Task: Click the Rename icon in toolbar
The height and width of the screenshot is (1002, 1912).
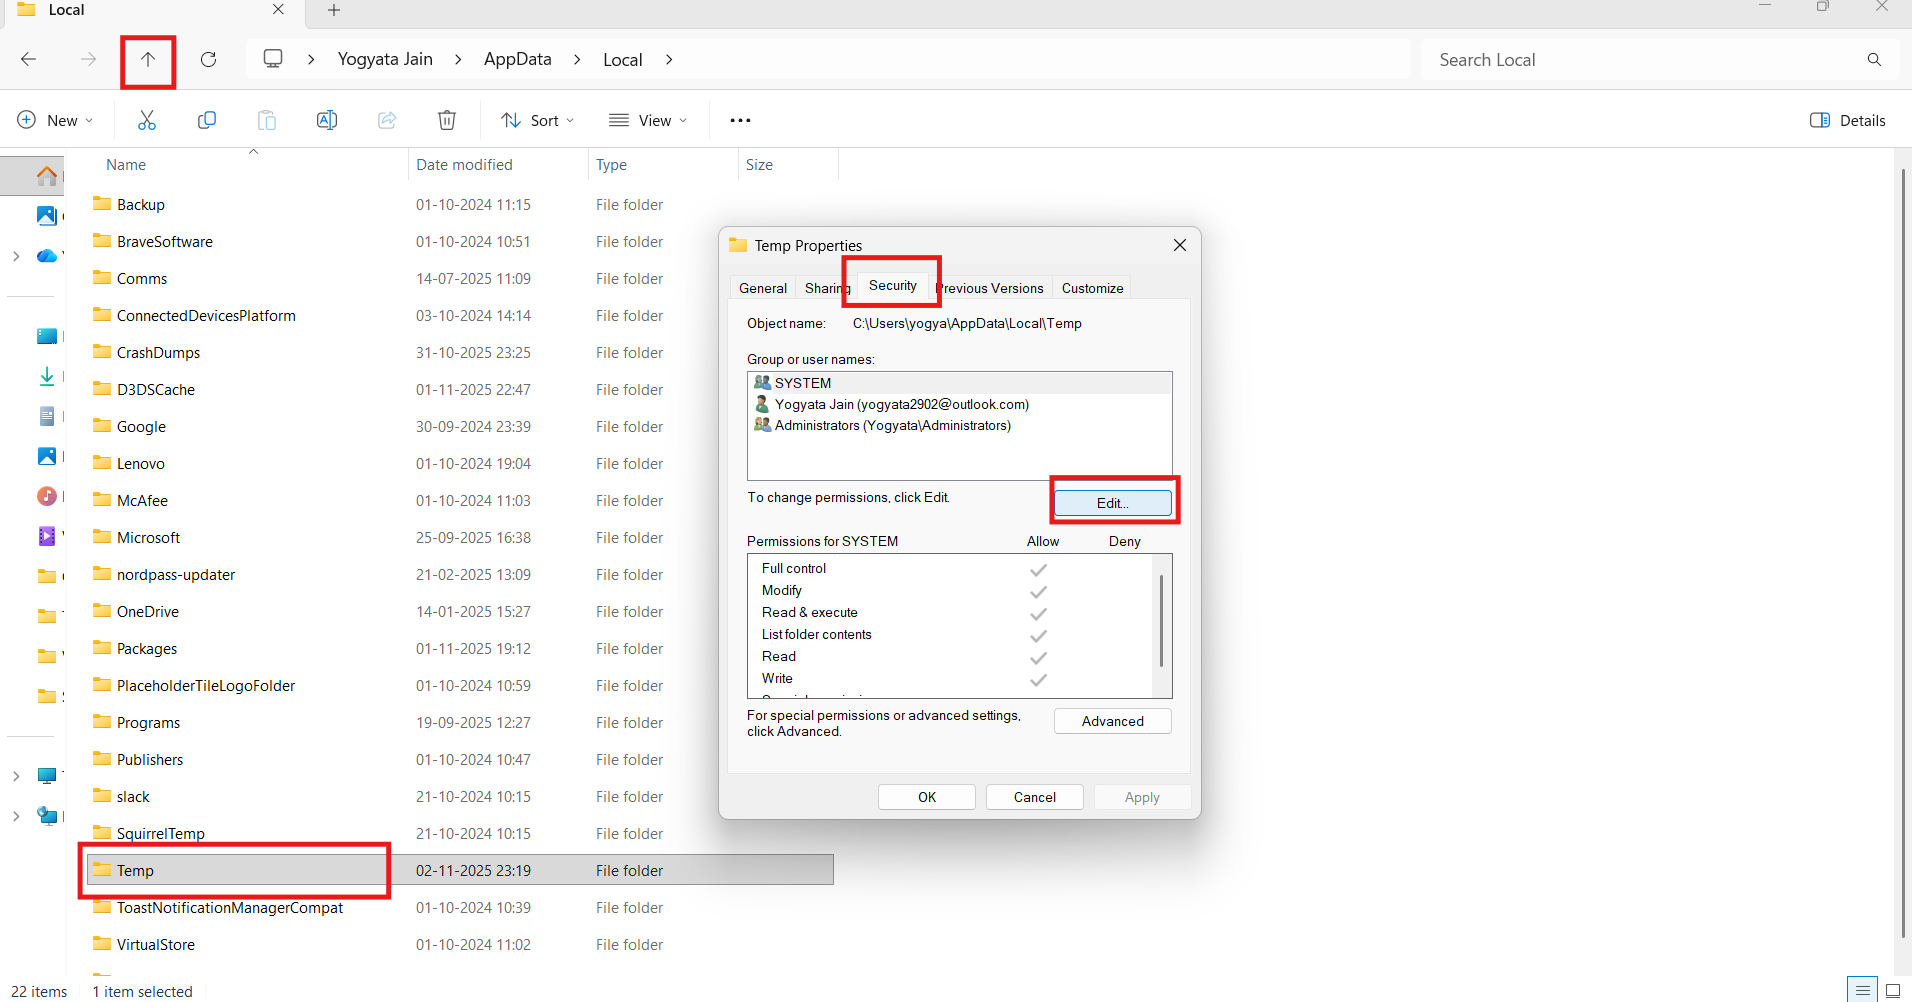Action: [x=327, y=120]
